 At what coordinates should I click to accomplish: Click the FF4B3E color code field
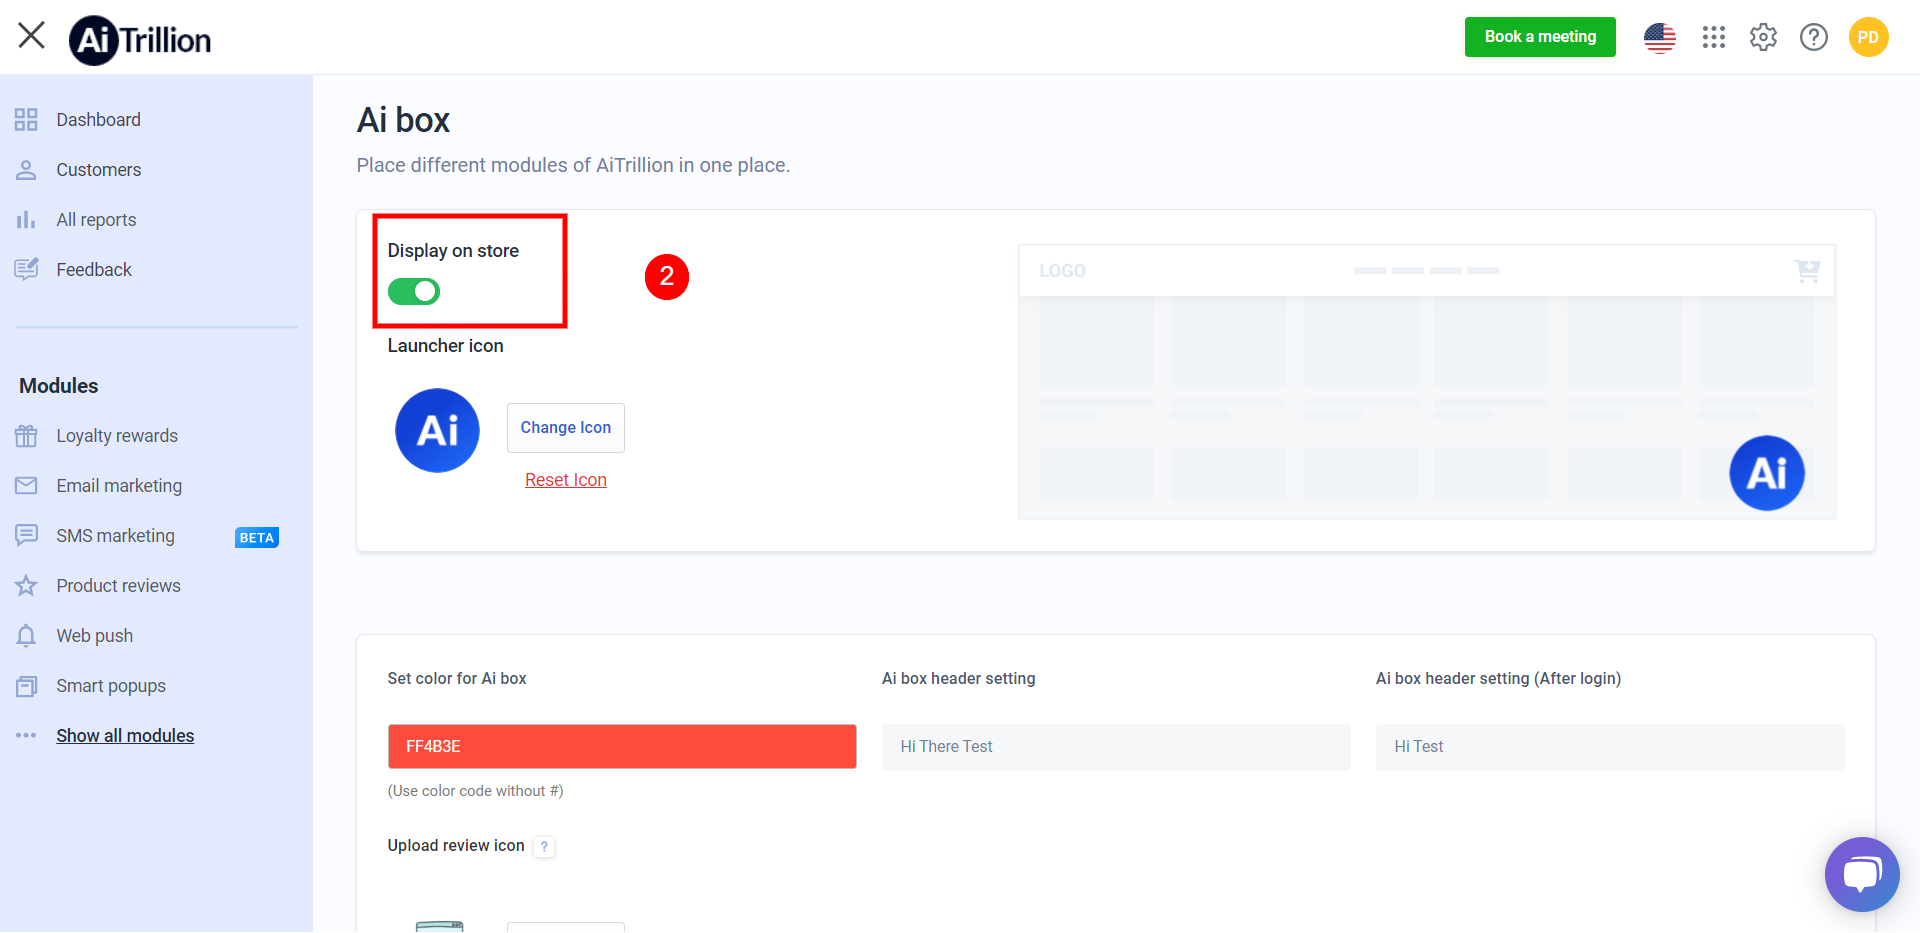(622, 747)
